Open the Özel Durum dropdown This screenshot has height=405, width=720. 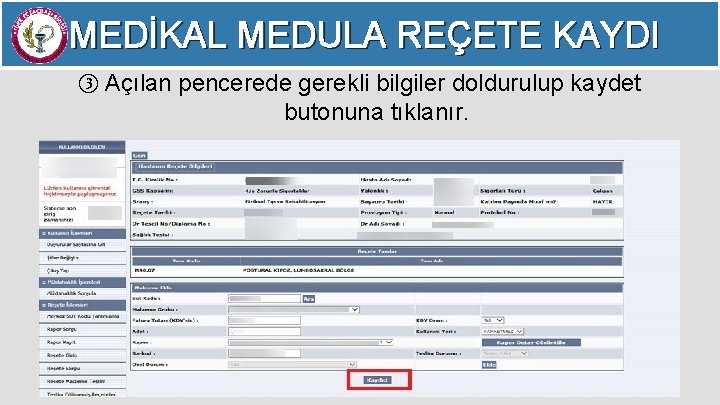click(x=292, y=365)
